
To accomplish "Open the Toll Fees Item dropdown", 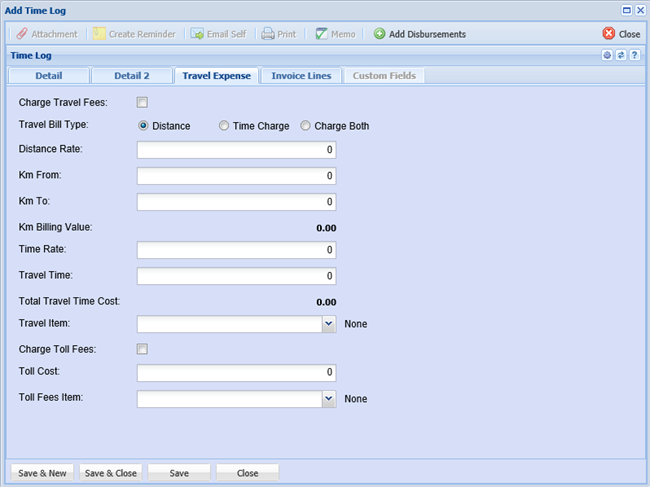I will click(328, 399).
